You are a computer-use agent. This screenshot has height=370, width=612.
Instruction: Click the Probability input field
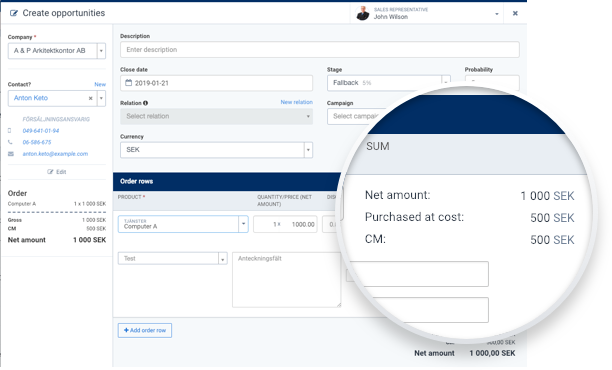pyautogui.click(x=492, y=83)
